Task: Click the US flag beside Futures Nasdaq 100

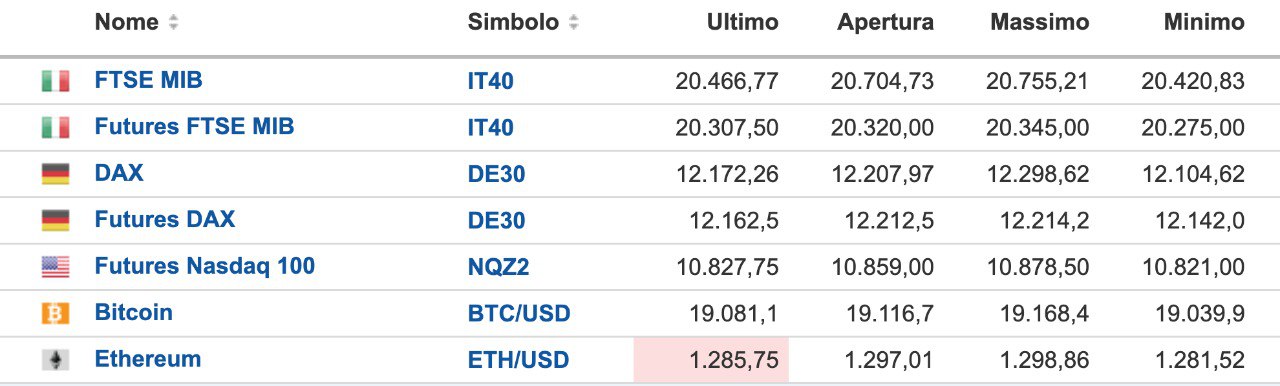Action: pyautogui.click(x=55, y=267)
